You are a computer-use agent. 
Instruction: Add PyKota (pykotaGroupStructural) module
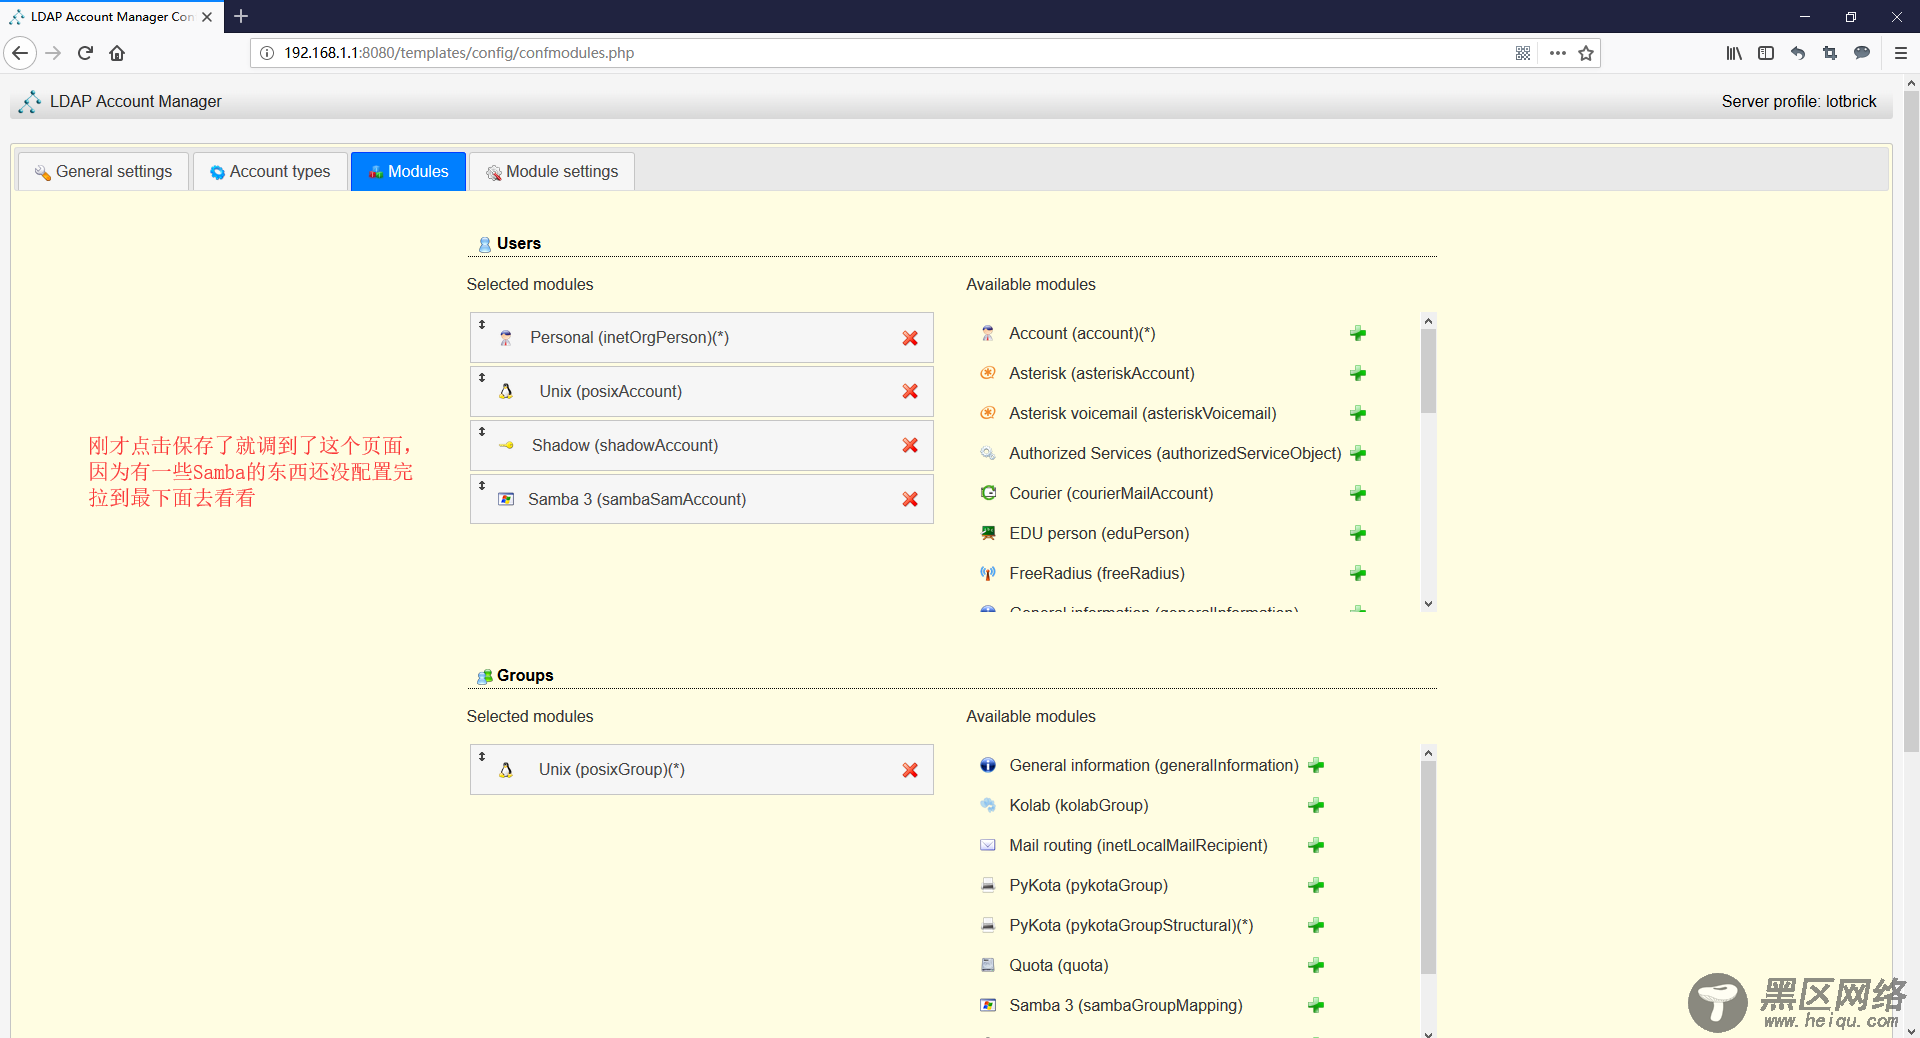click(1316, 925)
